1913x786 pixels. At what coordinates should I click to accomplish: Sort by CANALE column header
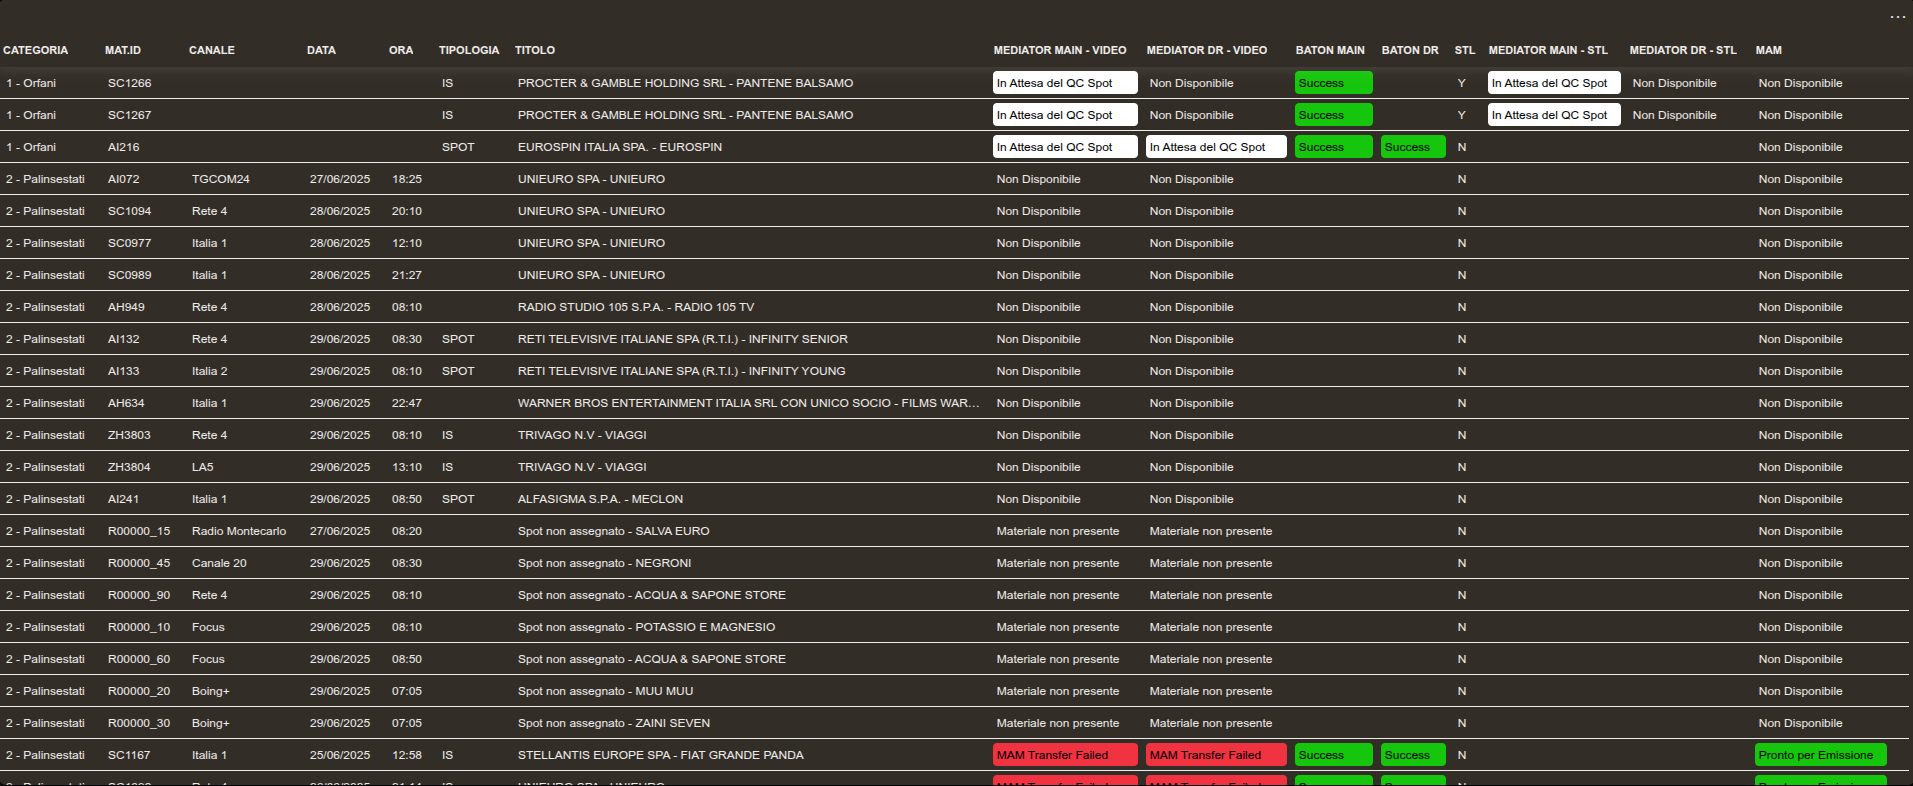pos(212,50)
